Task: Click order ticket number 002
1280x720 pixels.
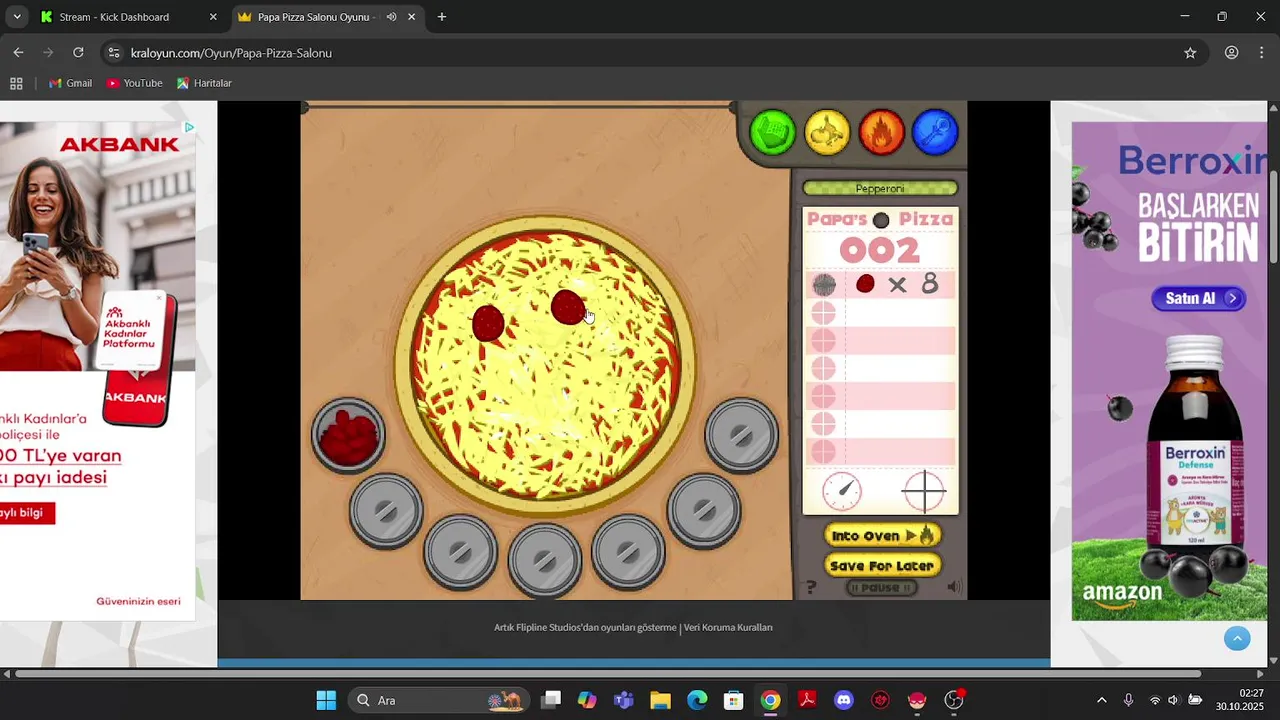Action: pyautogui.click(x=879, y=249)
